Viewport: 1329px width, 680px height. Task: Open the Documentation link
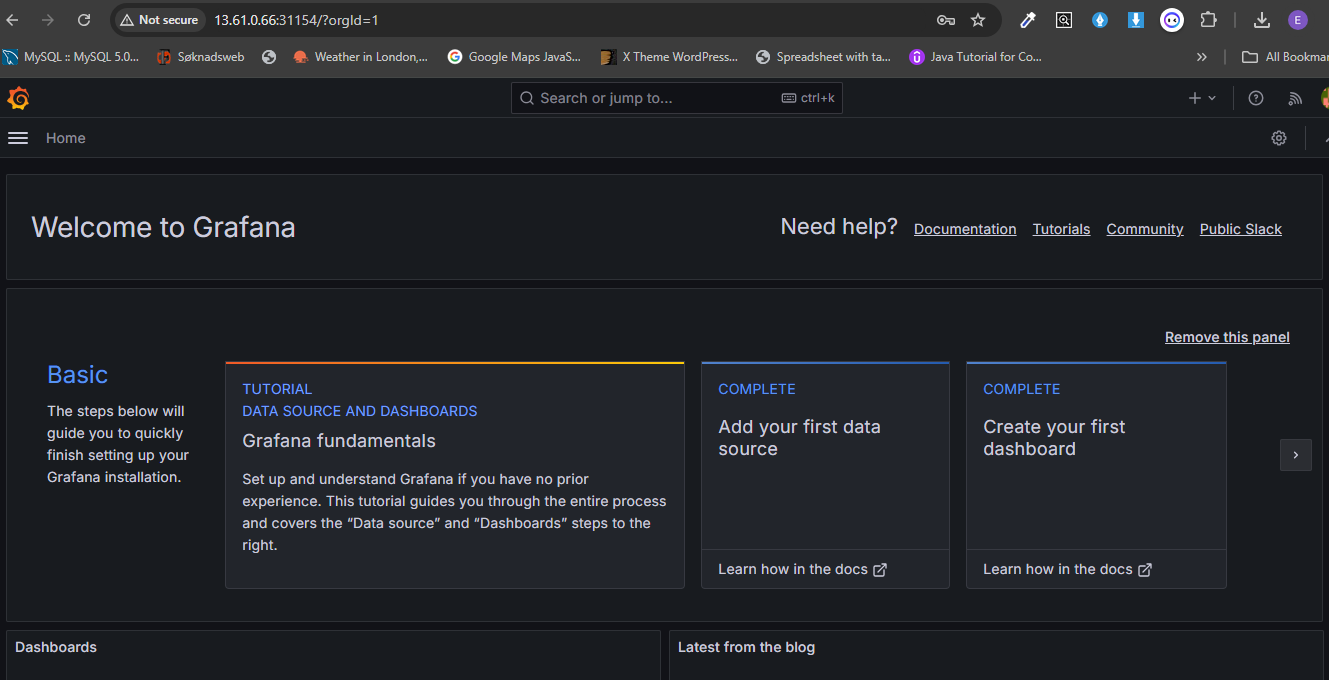coord(965,229)
